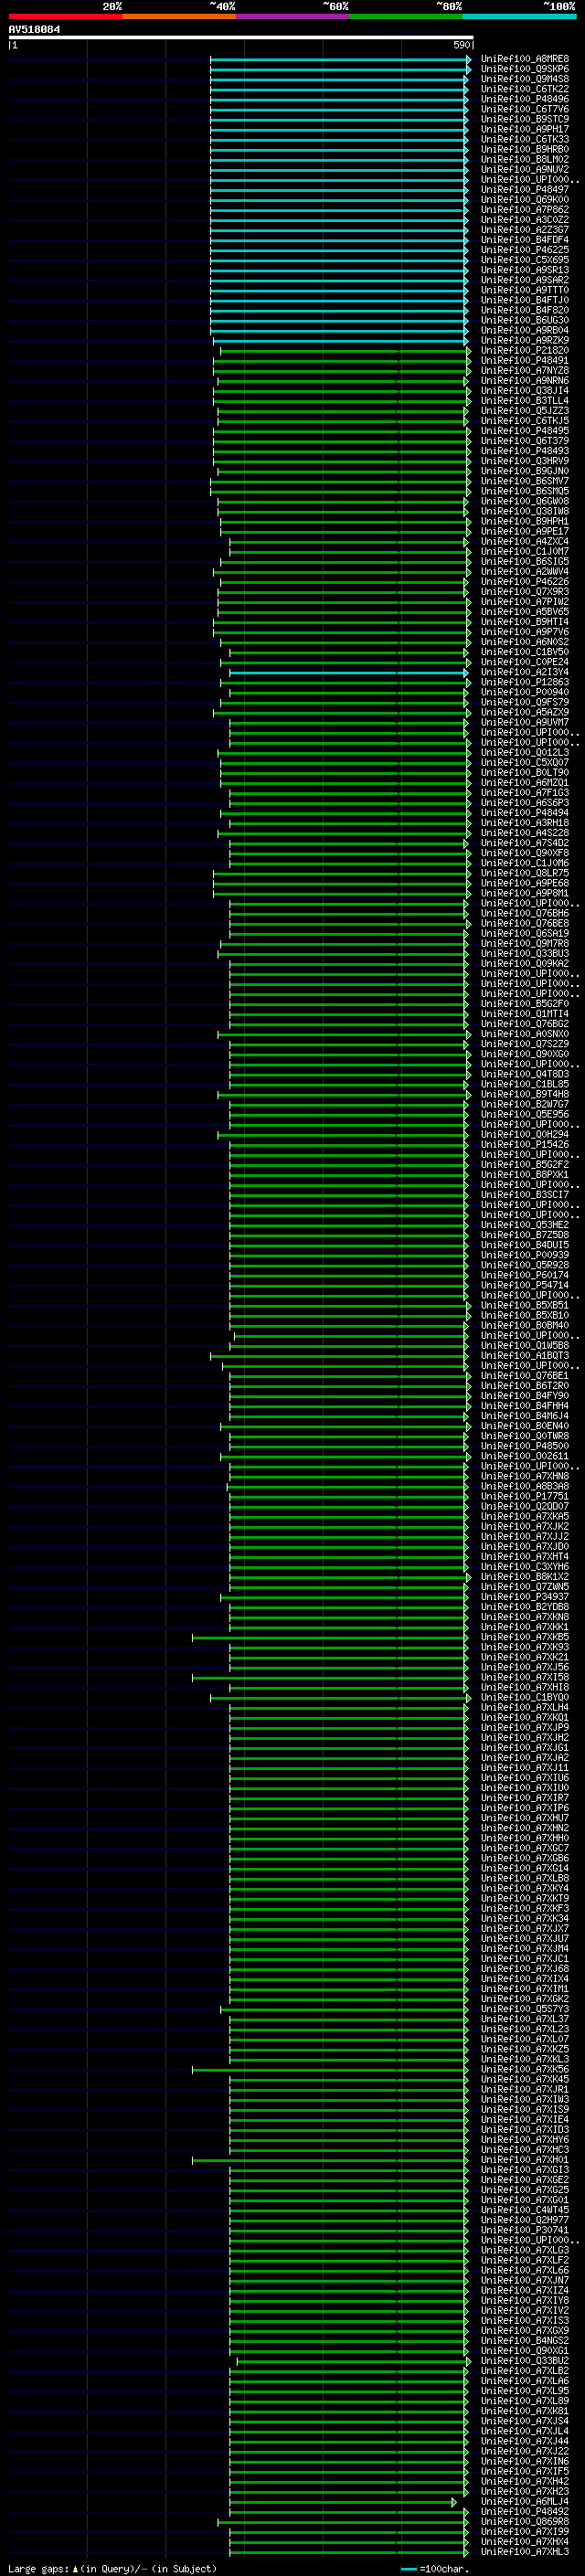
Task: Select the UniRef100_A9TTT0 label
Action: coord(524,290)
